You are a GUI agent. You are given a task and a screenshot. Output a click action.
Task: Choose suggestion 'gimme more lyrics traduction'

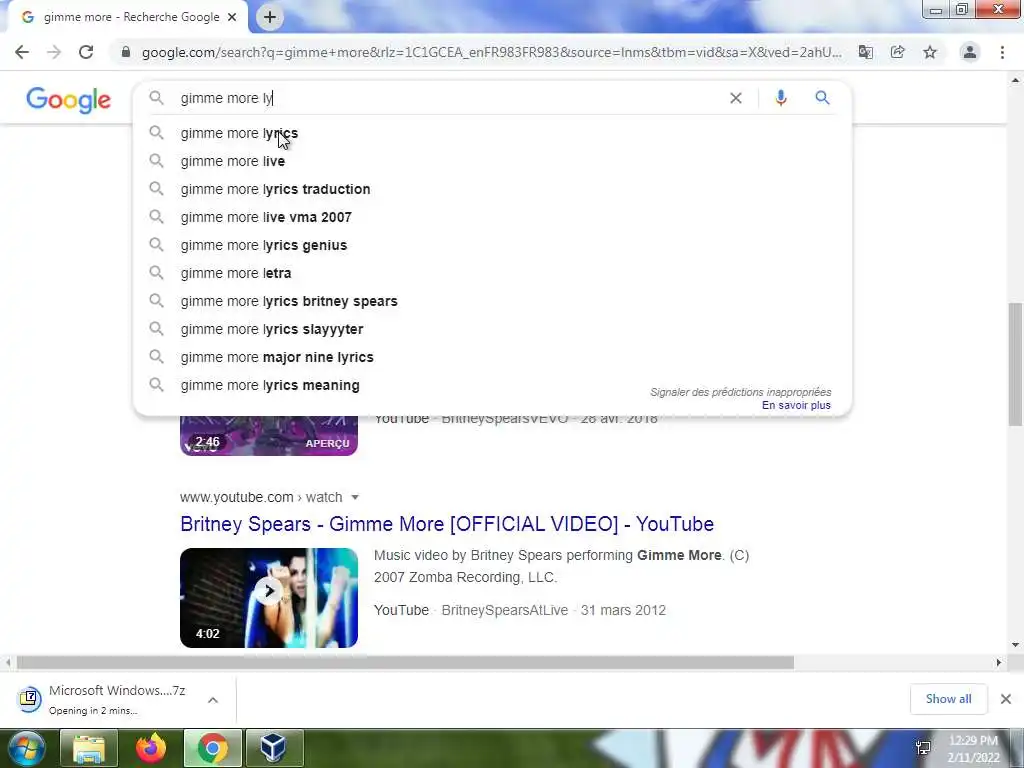[x=492, y=189]
